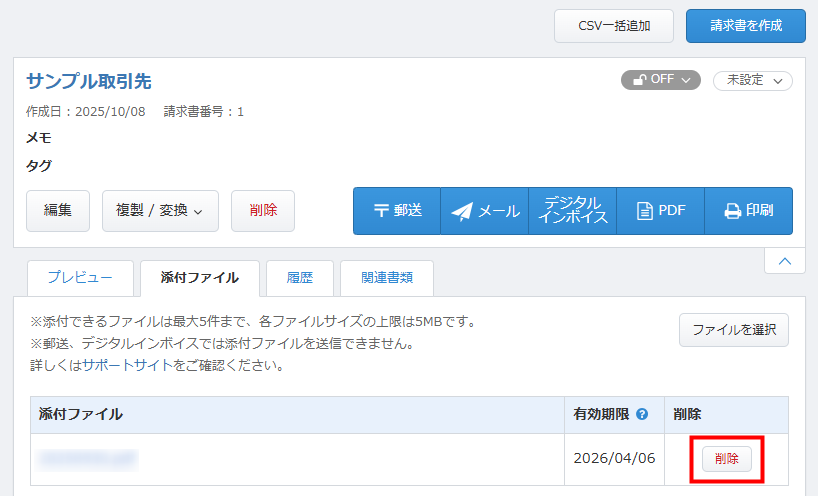Print the invoice with 印刷 button
The image size is (818, 496).
pos(748,211)
